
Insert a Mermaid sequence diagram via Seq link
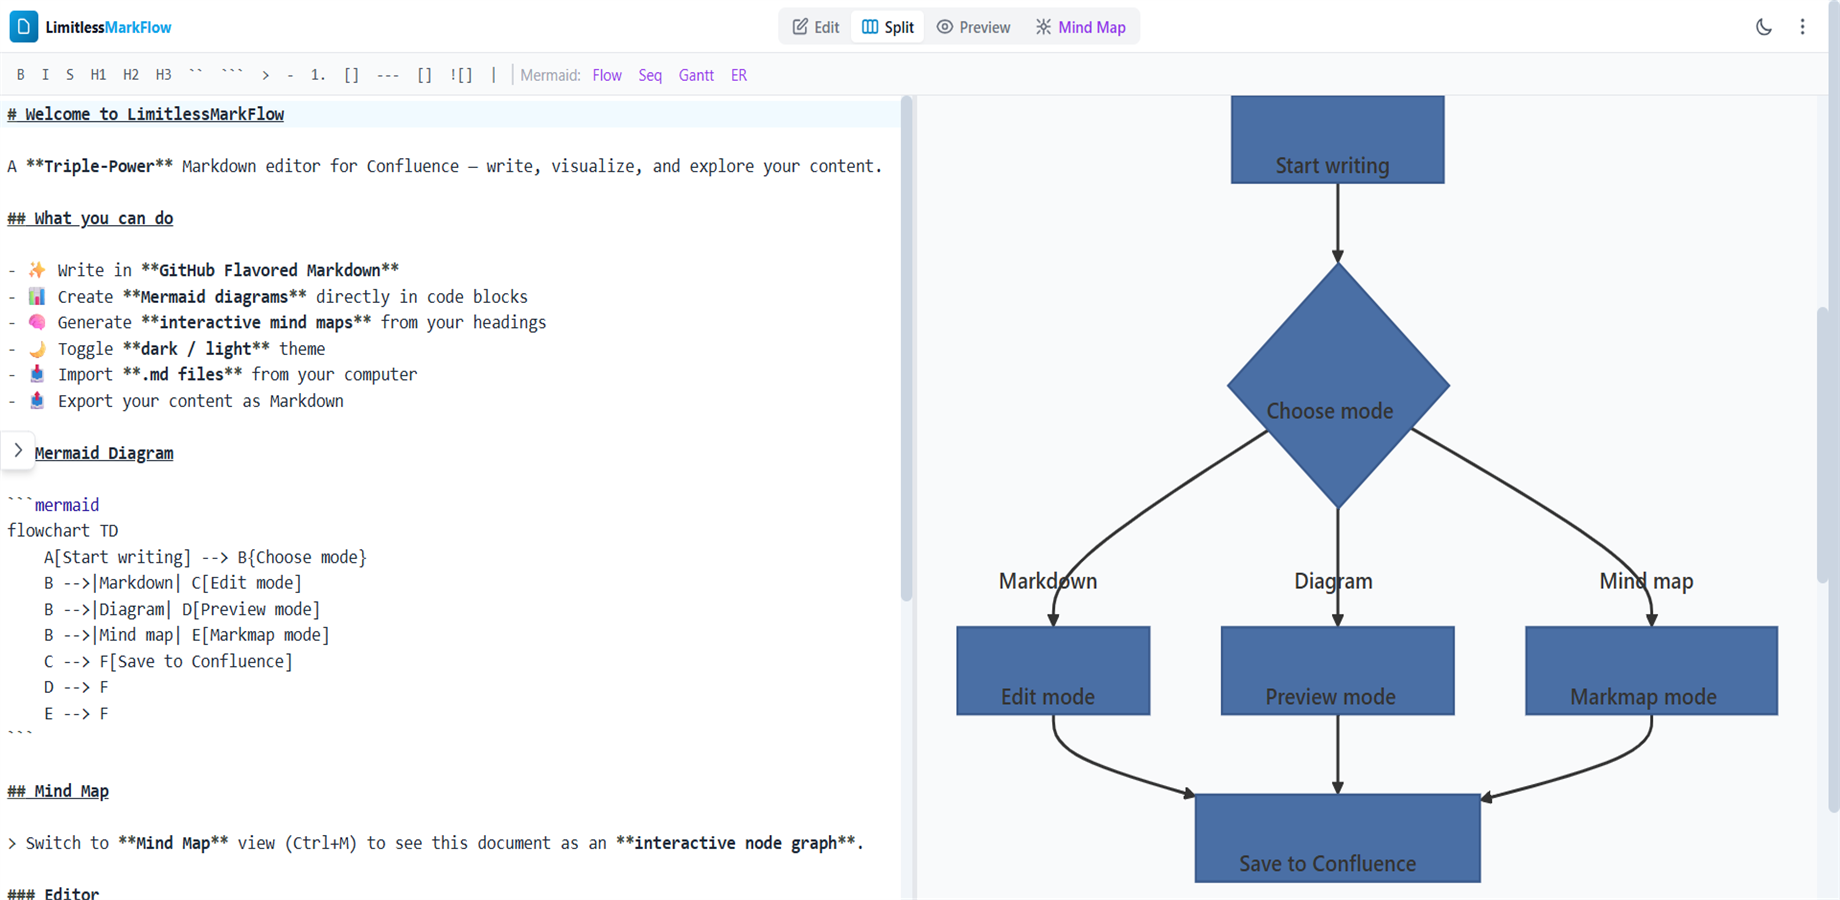[x=650, y=74]
